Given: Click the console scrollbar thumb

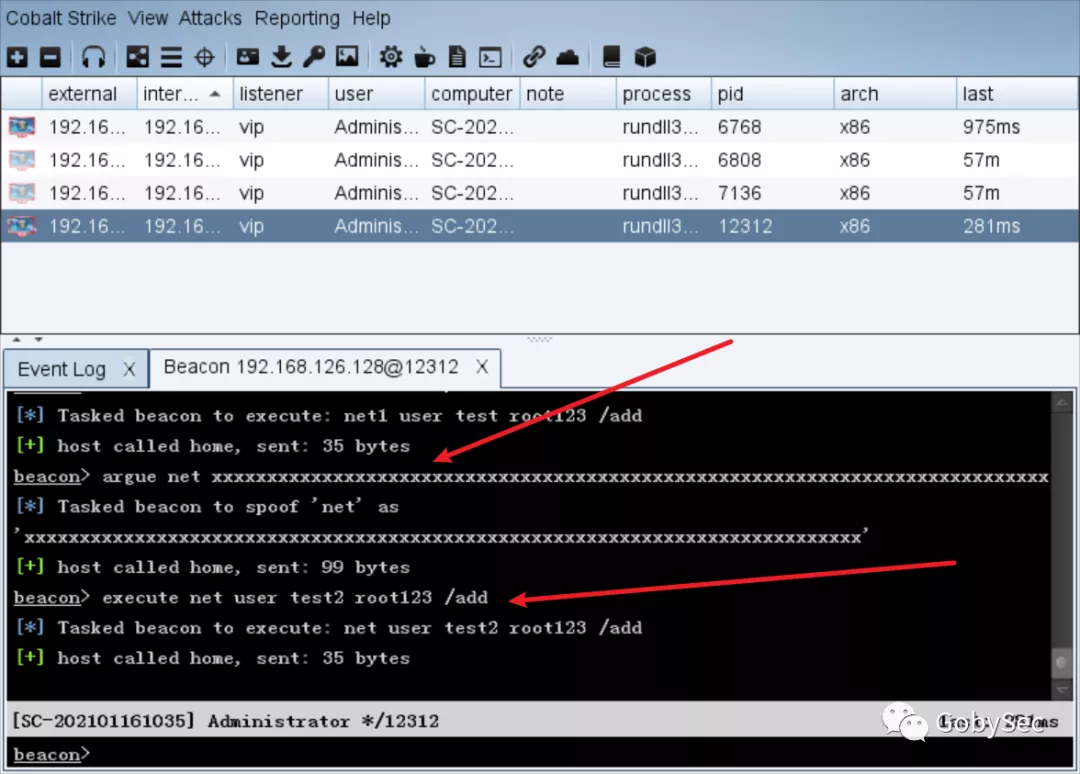Looking at the screenshot, I should click(1061, 663).
